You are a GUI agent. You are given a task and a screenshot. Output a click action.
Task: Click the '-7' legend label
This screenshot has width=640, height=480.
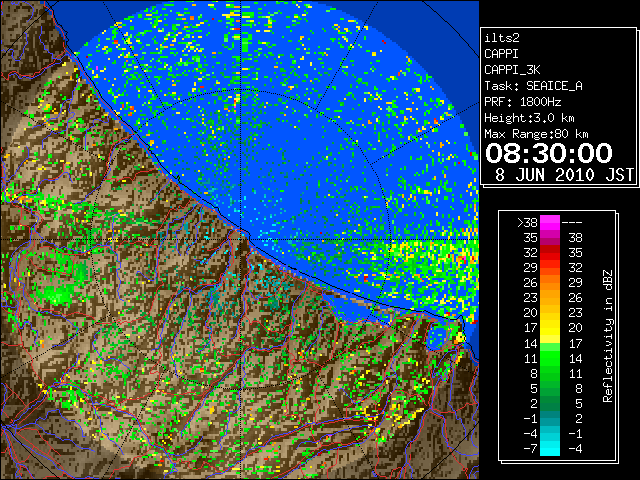tap(530, 449)
